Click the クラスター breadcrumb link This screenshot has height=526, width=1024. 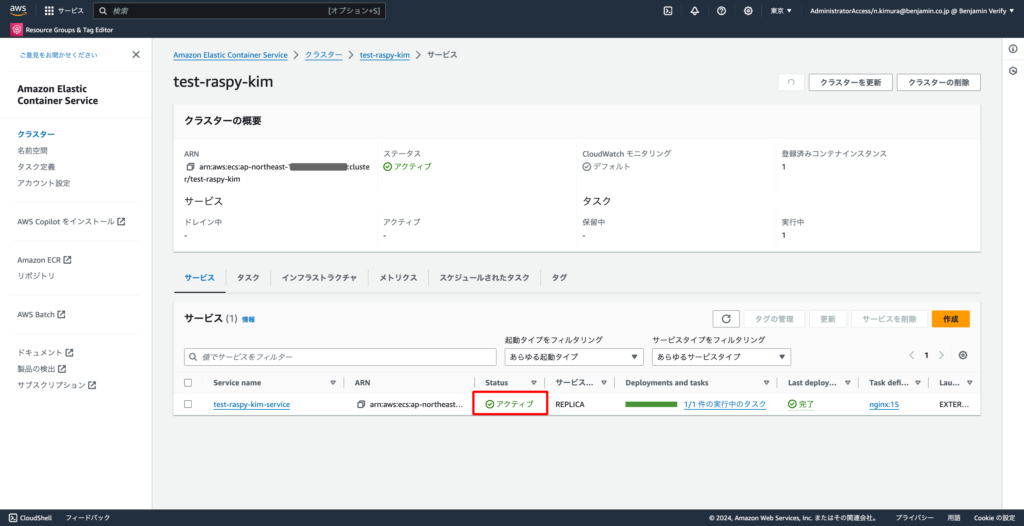click(324, 55)
